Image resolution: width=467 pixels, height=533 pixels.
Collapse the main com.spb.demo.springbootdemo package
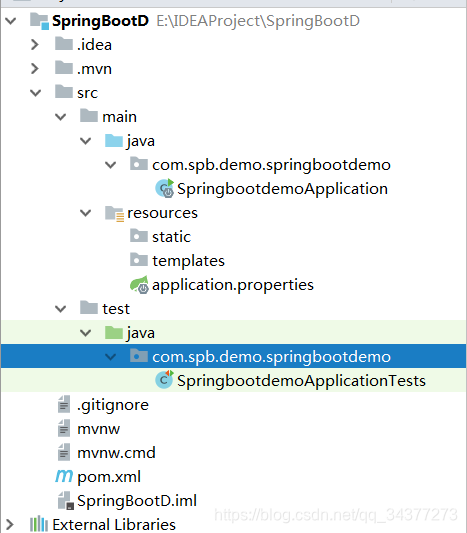(x=110, y=165)
